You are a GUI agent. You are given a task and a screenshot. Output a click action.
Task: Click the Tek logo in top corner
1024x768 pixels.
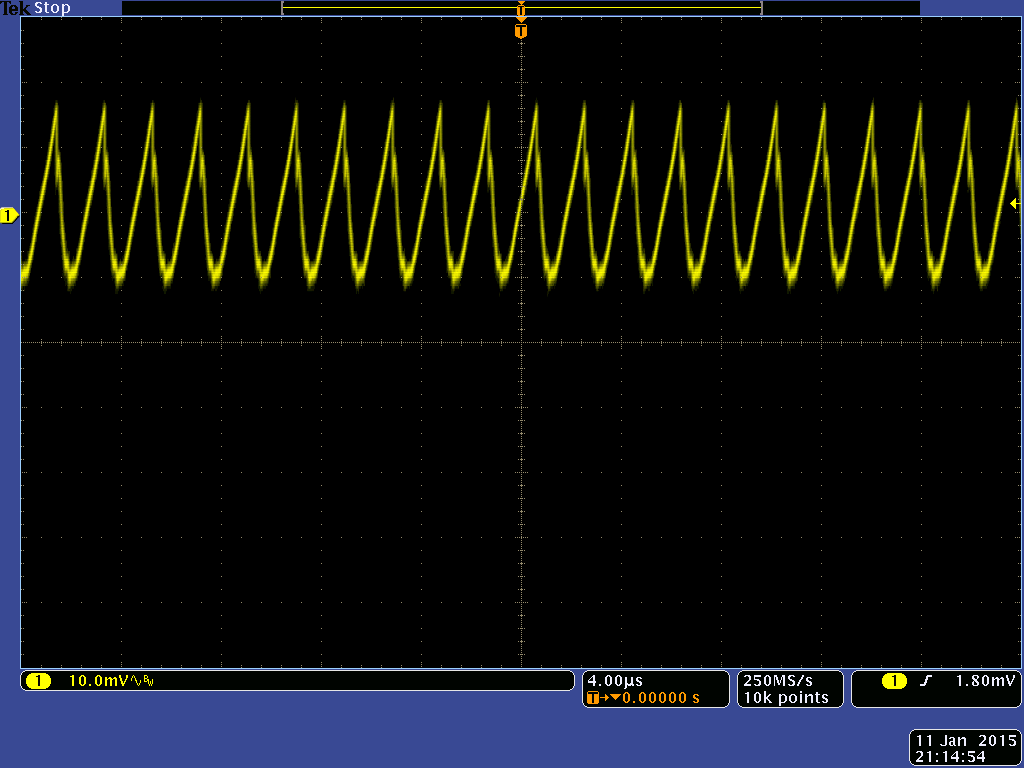coord(16,8)
